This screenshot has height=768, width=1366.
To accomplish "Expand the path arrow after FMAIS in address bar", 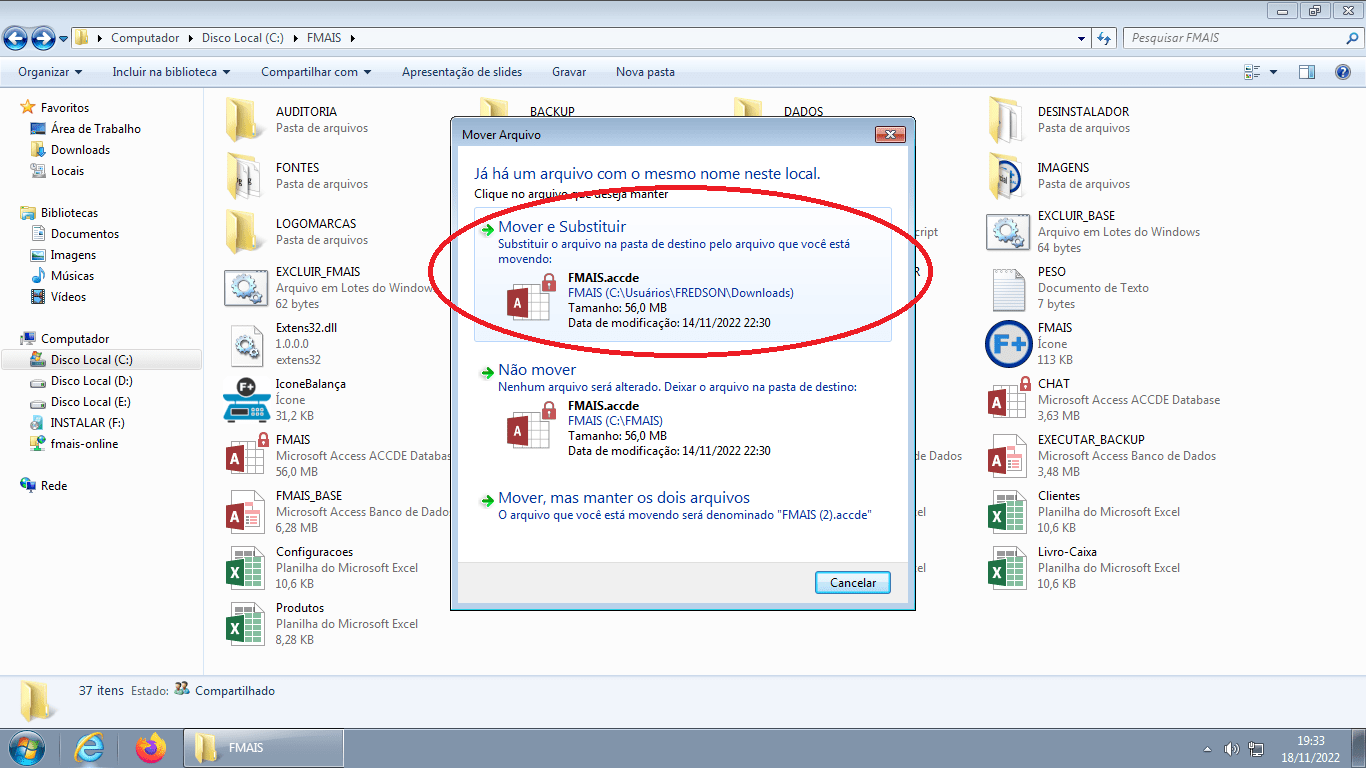I will tap(352, 38).
